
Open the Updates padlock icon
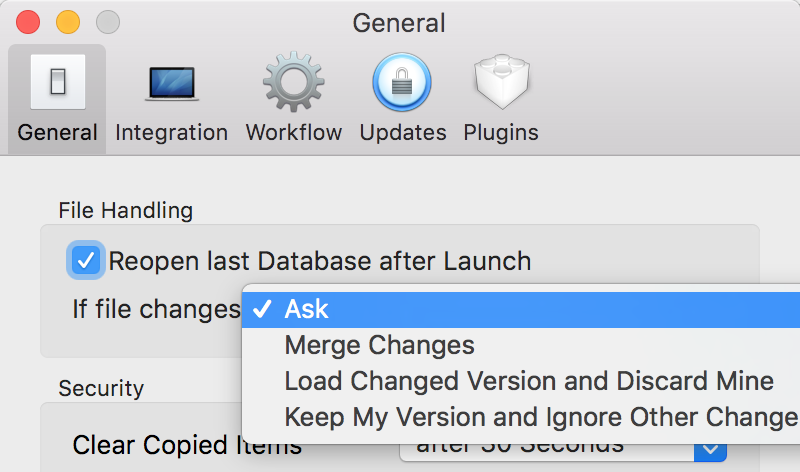[x=402, y=82]
